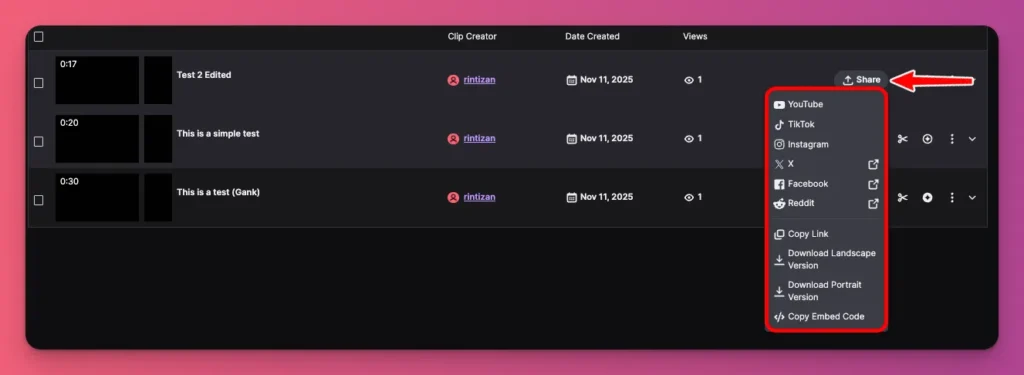Image resolution: width=1024 pixels, height=375 pixels.
Task: Check the box for Test 2 Edited
Action: pyautogui.click(x=39, y=83)
